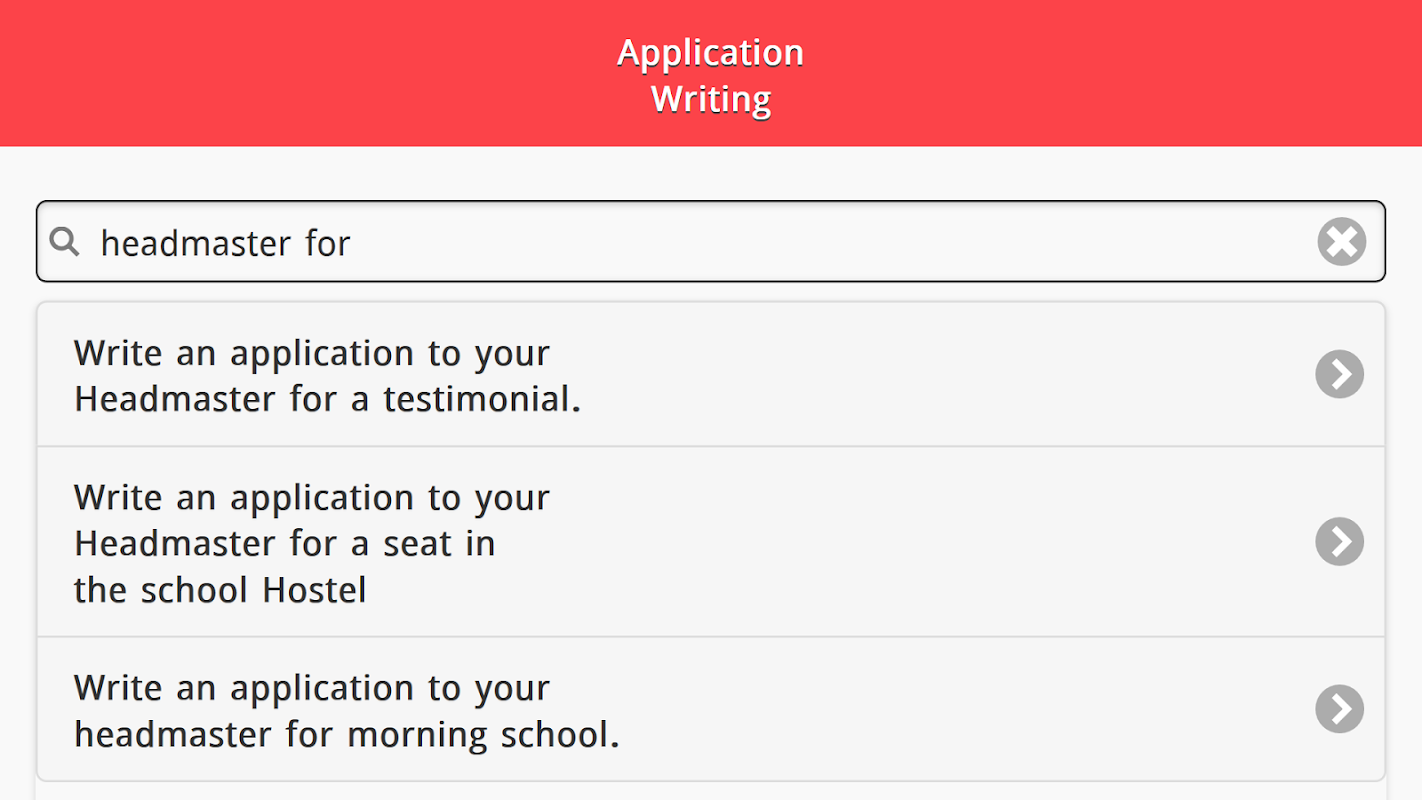Viewport: 1422px width, 800px height.
Task: Tap "headmaster for morning school." text line
Action: pos(346,735)
